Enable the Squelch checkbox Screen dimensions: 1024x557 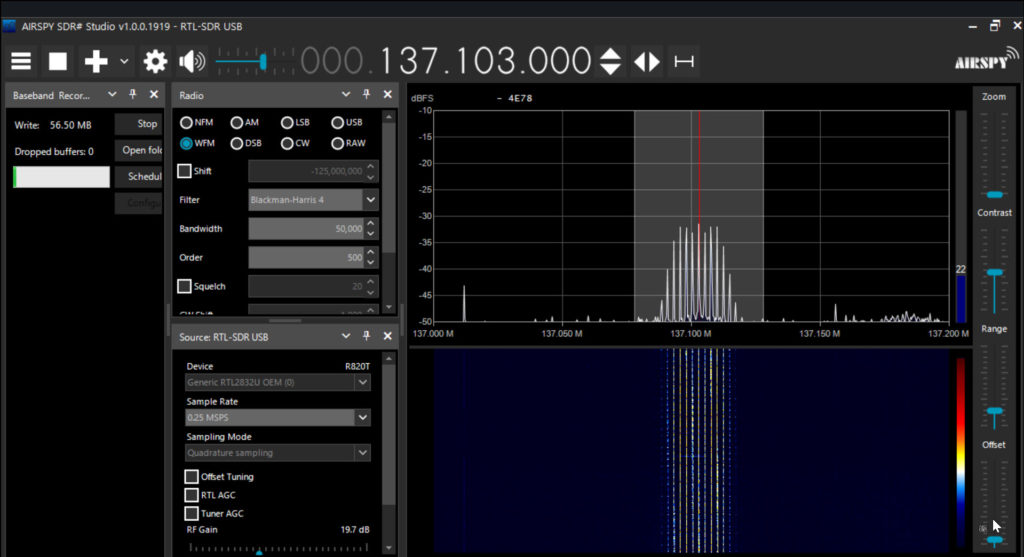[x=185, y=286]
